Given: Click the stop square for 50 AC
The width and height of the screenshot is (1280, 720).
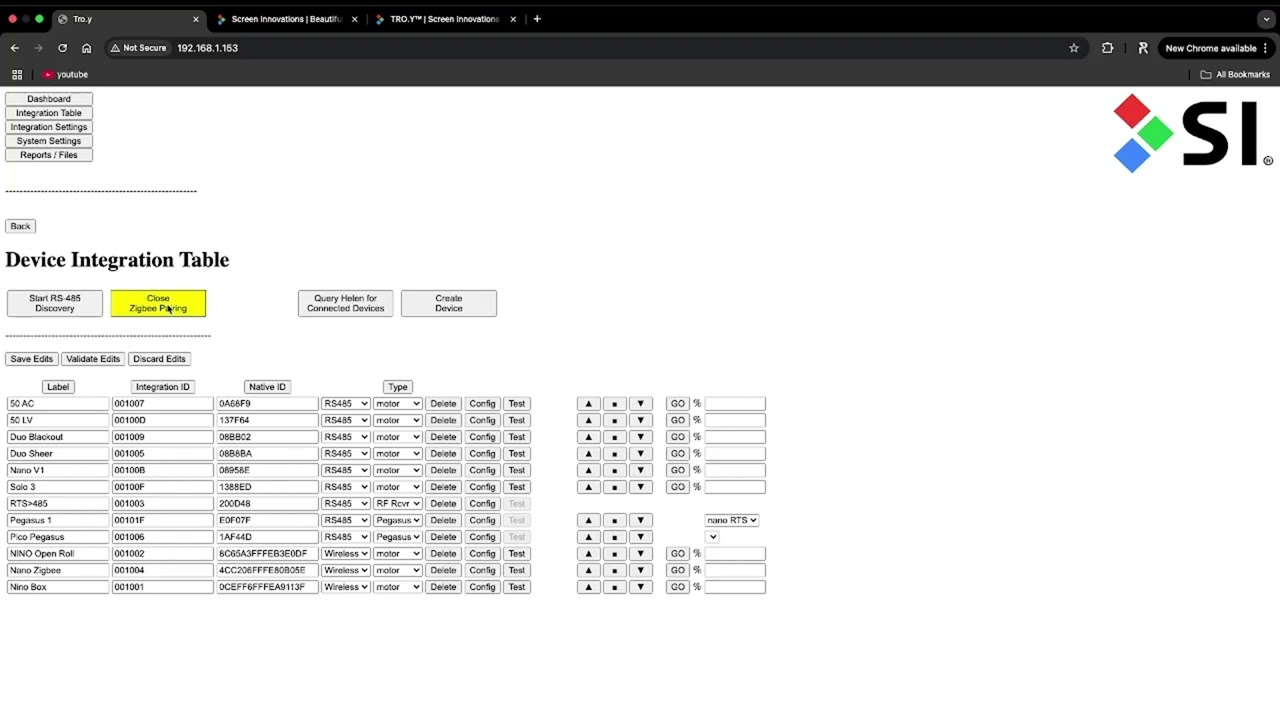Looking at the screenshot, I should 614,404.
